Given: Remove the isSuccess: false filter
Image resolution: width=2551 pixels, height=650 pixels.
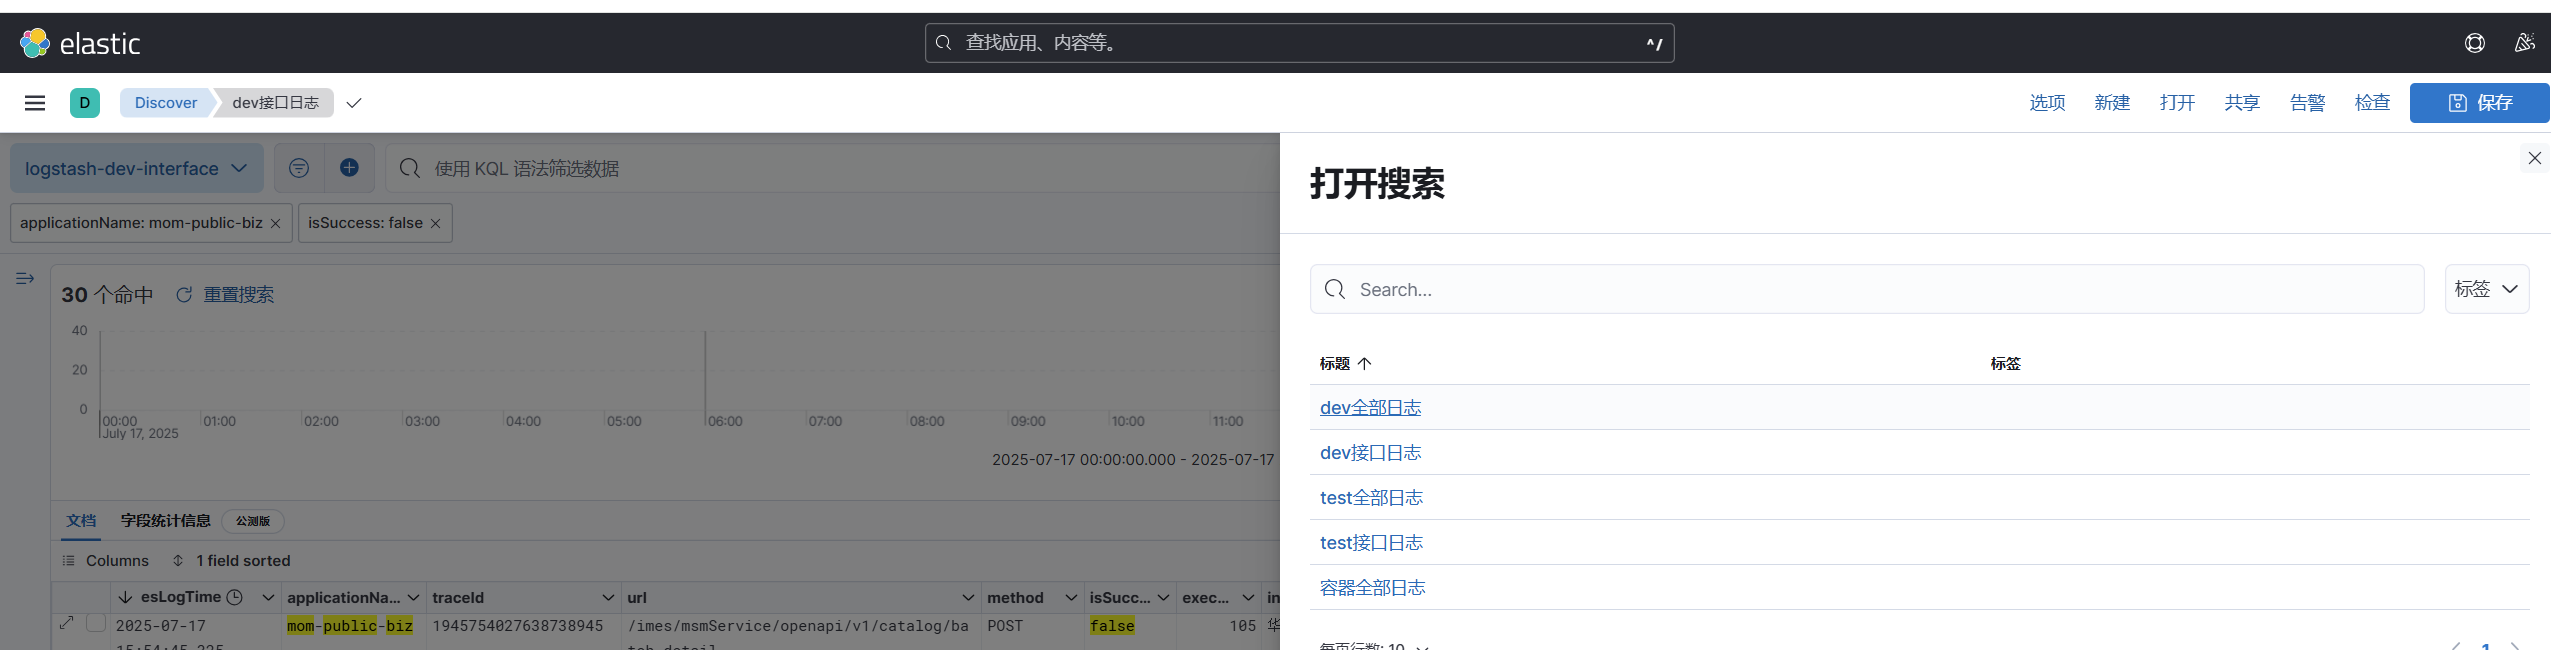Looking at the screenshot, I should [x=435, y=224].
